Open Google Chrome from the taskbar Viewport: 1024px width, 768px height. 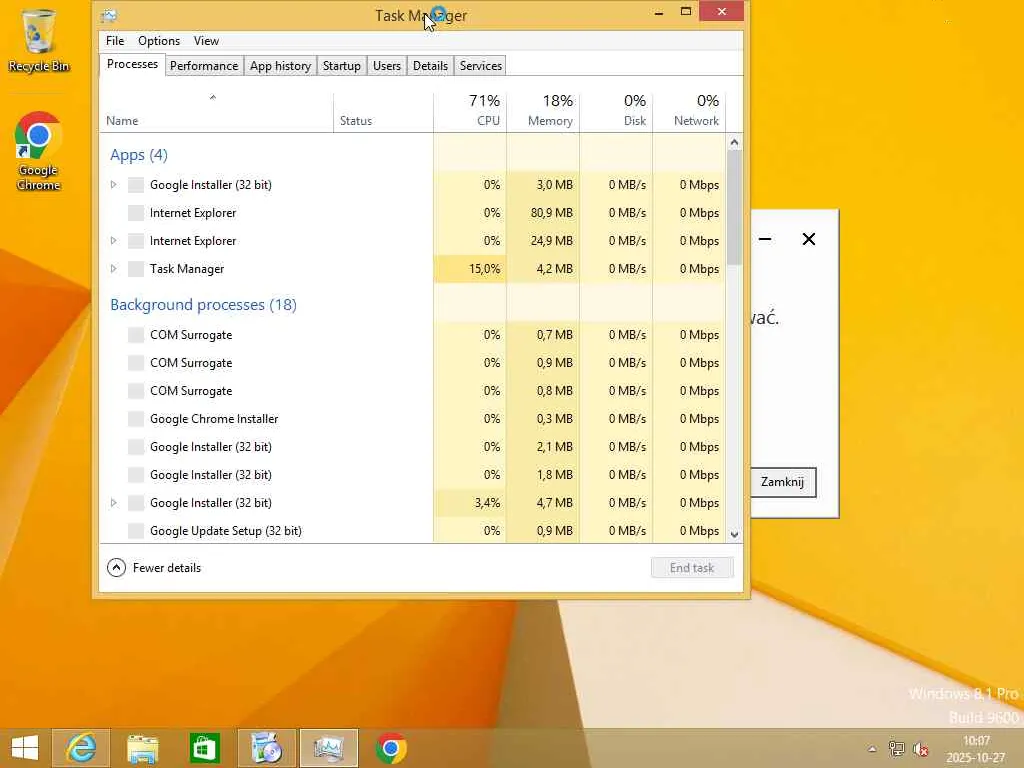coord(391,748)
